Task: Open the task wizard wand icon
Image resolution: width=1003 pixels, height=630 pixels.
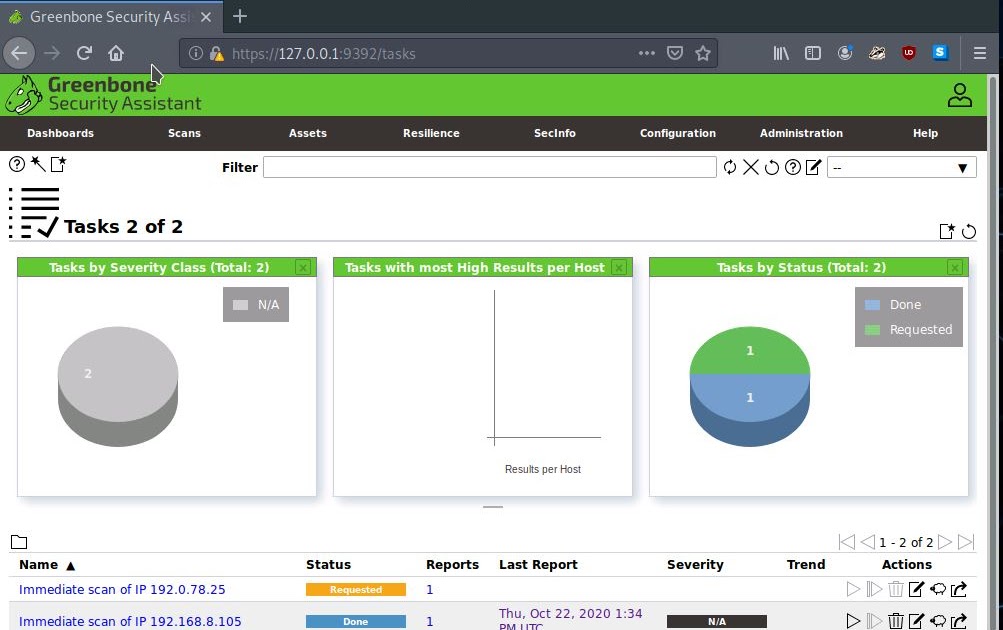Action: 38,164
